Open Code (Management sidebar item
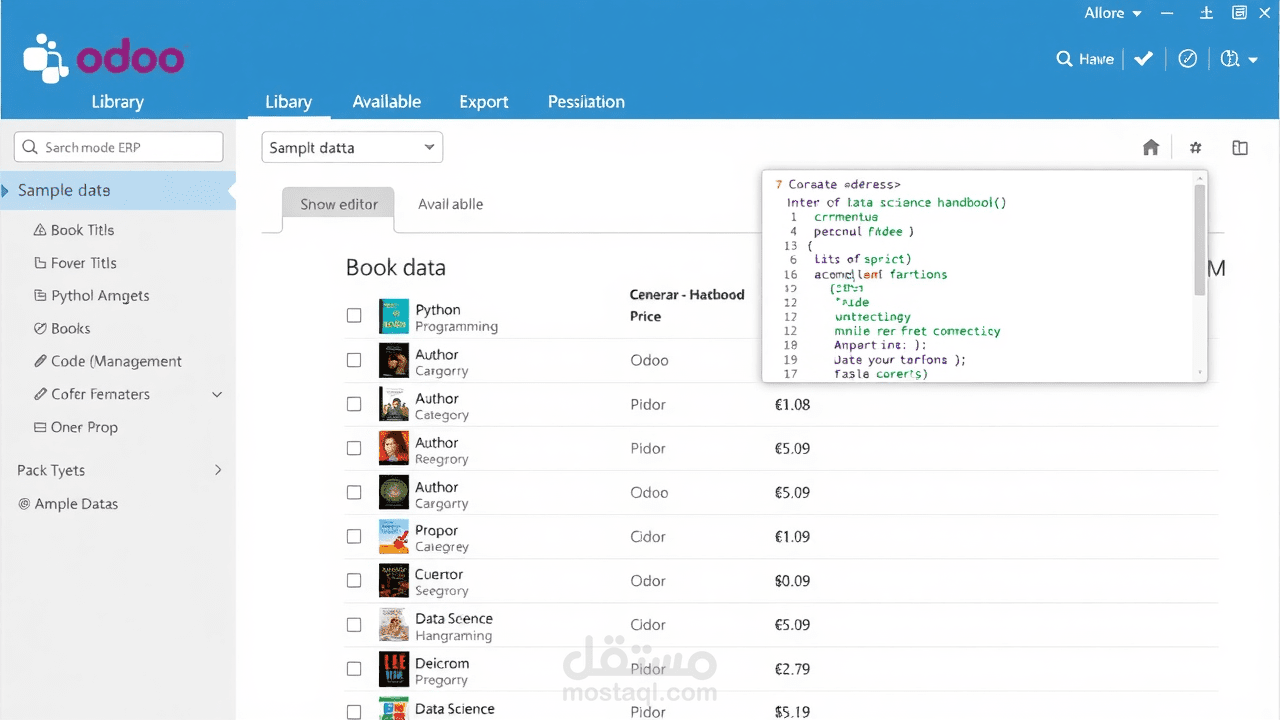 click(x=116, y=361)
